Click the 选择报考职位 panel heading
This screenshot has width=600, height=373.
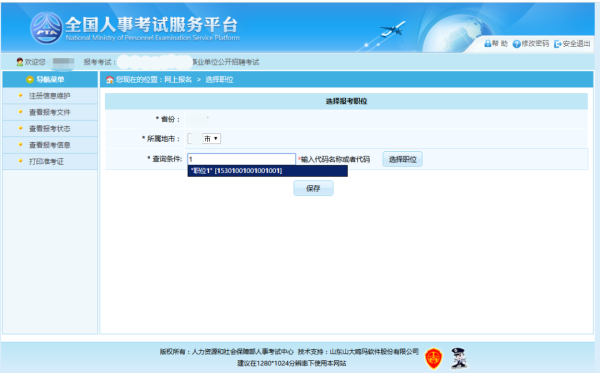pos(346,101)
